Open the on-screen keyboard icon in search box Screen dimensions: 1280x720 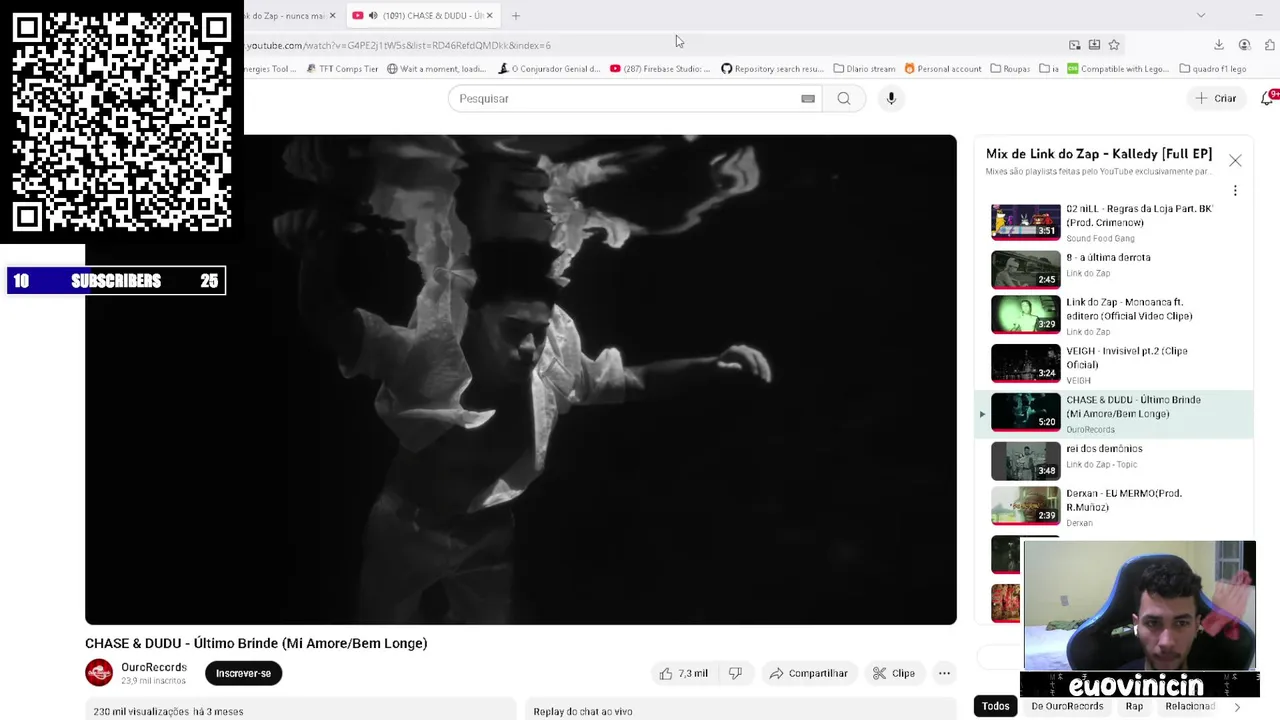(x=808, y=98)
